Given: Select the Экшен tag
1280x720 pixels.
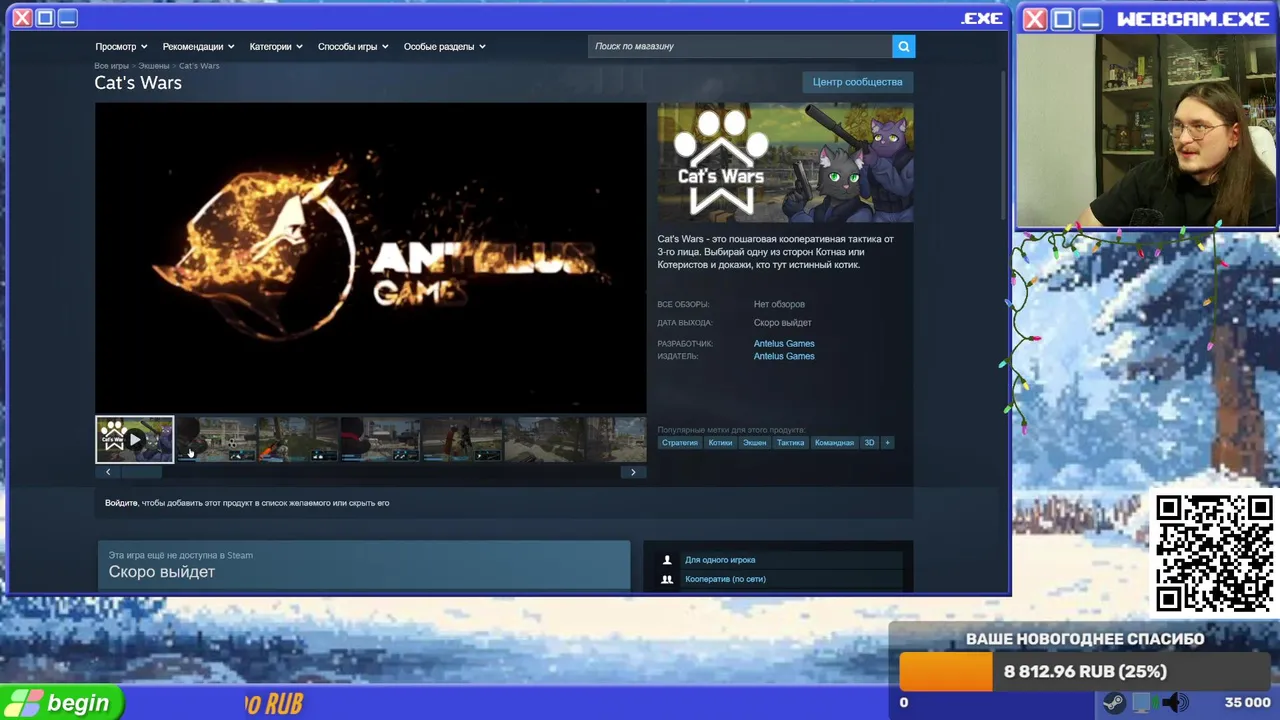Looking at the screenshot, I should coord(754,442).
